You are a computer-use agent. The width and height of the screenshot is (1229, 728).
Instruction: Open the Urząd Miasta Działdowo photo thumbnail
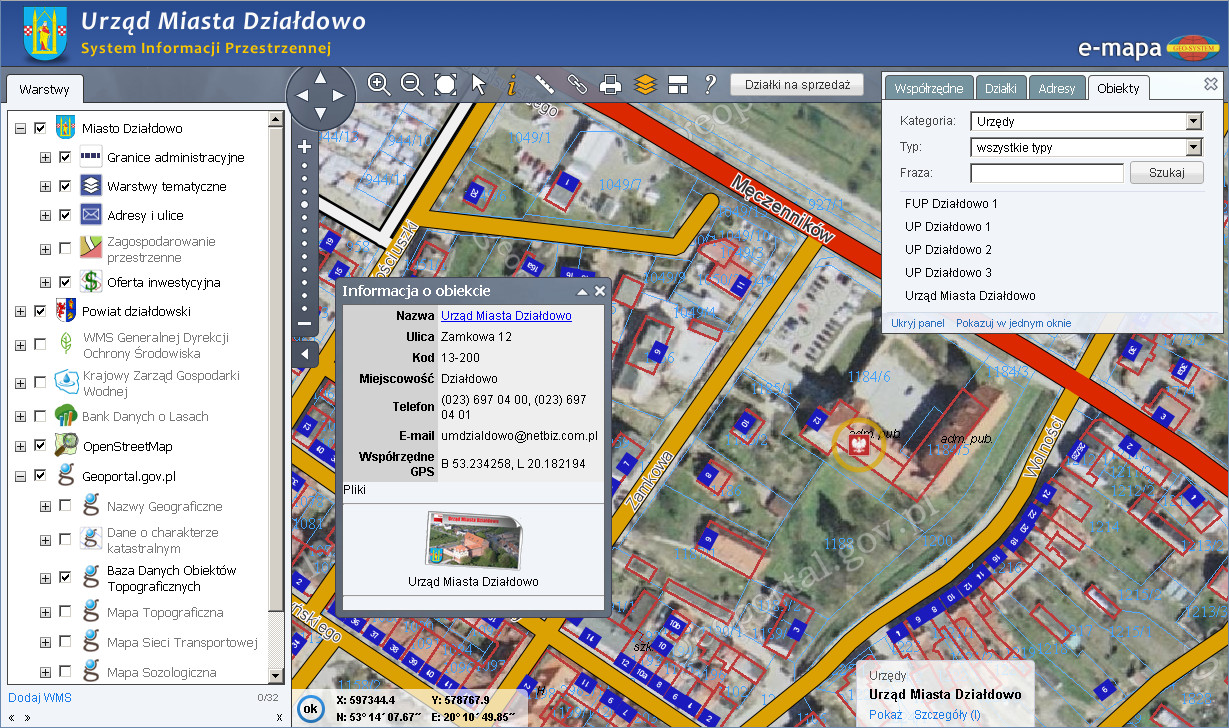tap(473, 540)
